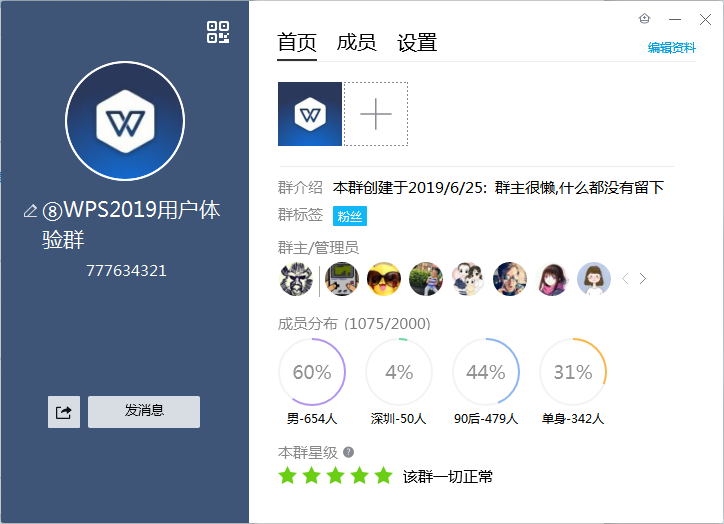Close the group profile window
Screen dimensions: 724x524
[x=705, y=19]
